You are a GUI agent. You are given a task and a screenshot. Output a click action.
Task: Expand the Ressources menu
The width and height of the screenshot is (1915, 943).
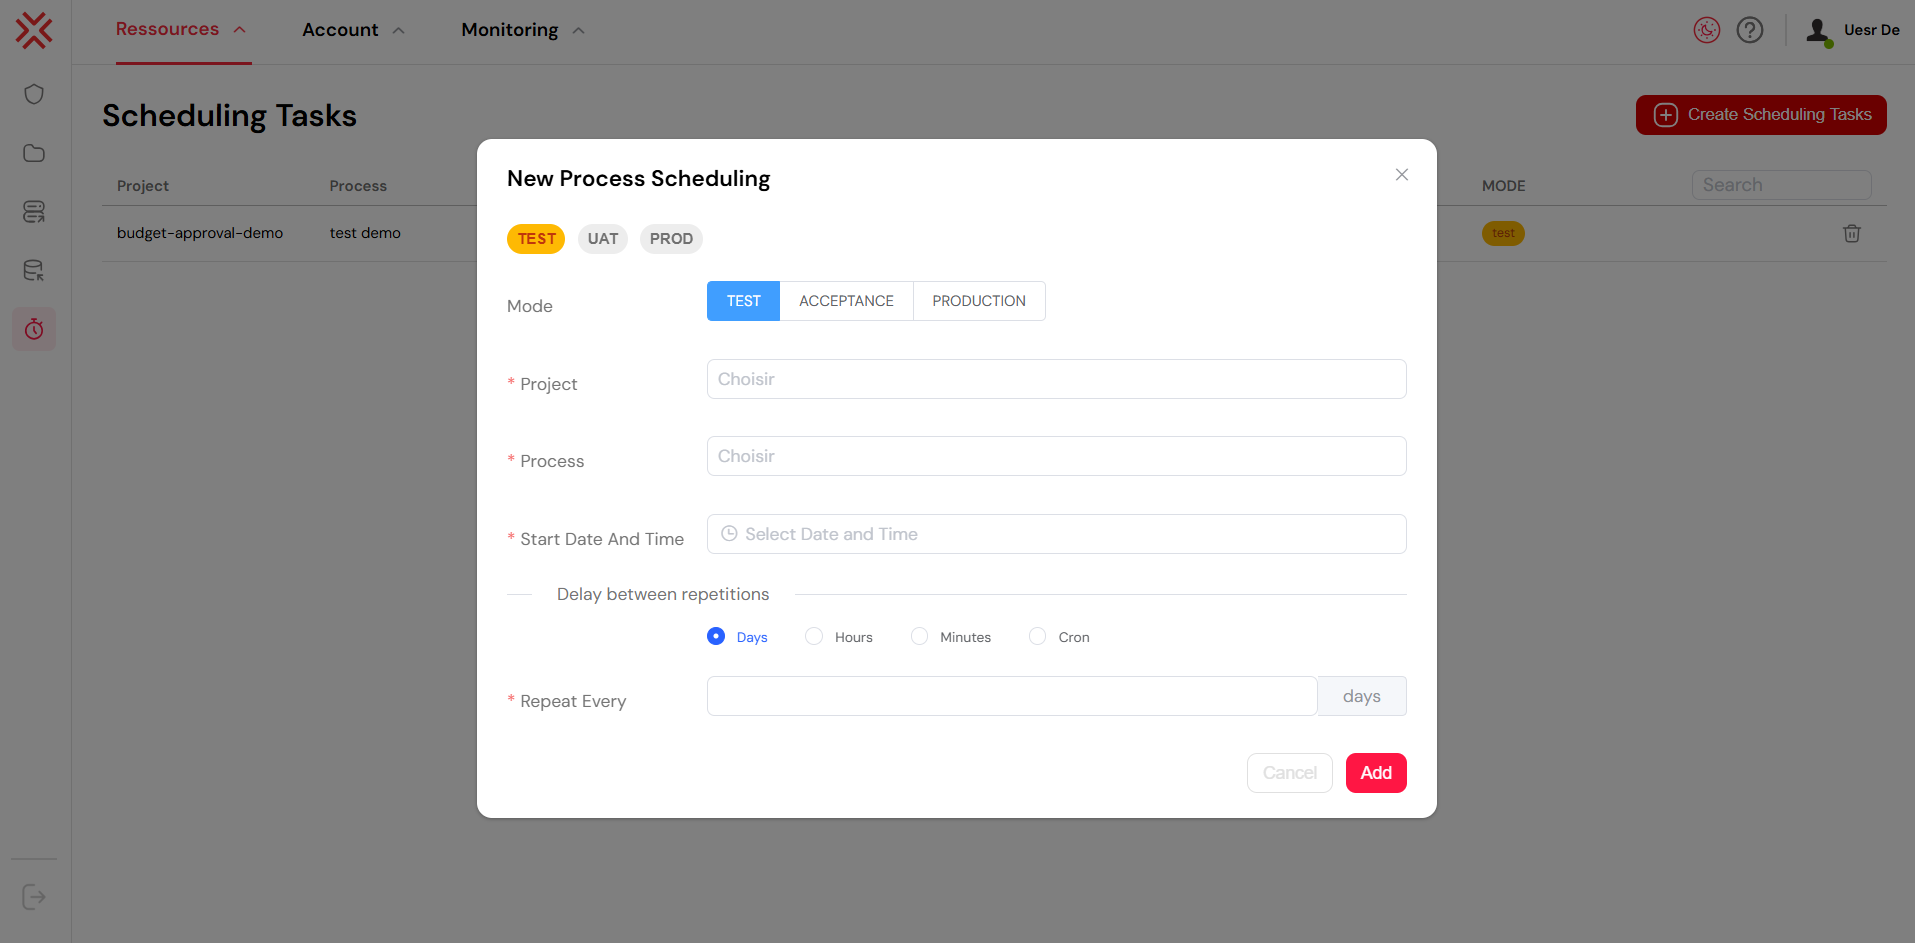181,30
